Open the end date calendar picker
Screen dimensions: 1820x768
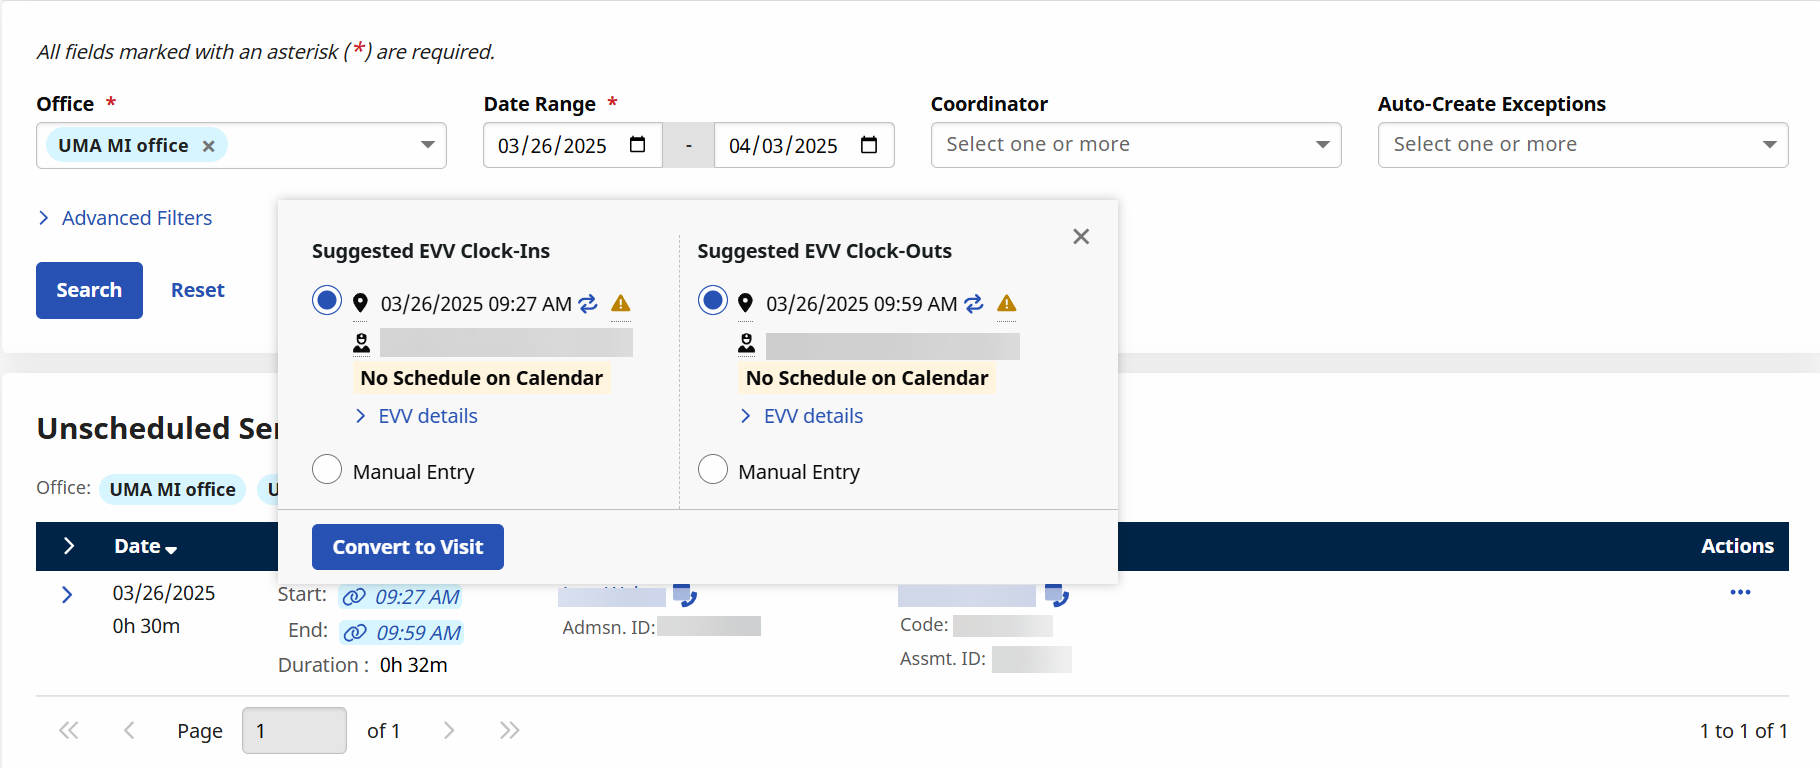click(866, 145)
